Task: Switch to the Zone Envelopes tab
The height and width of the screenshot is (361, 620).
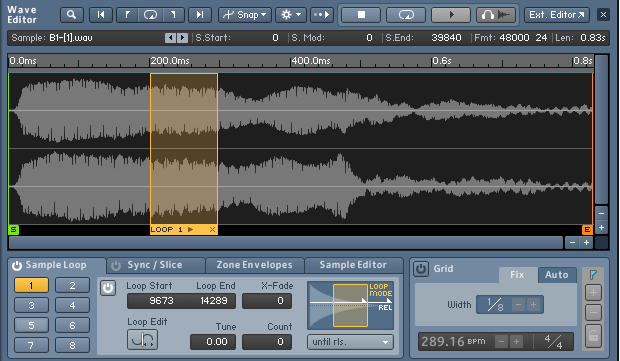Action: (x=255, y=265)
